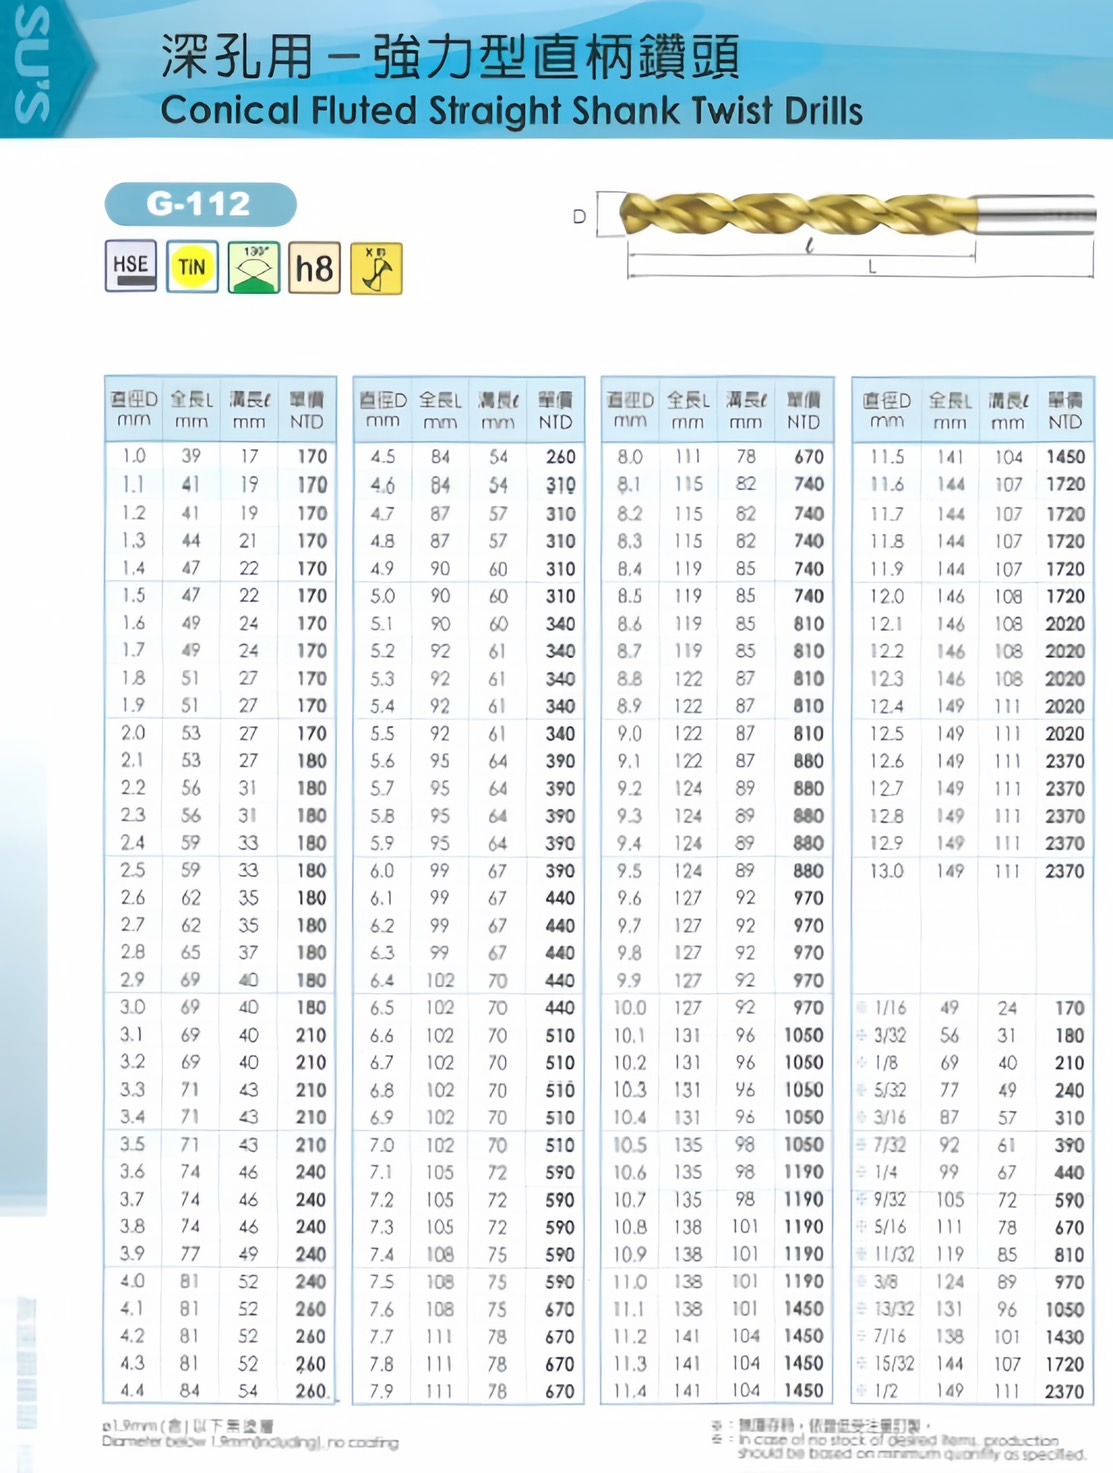Click diameter cell 11.4 in third table
Screen dimensions: 1113x1473
click(x=630, y=1390)
